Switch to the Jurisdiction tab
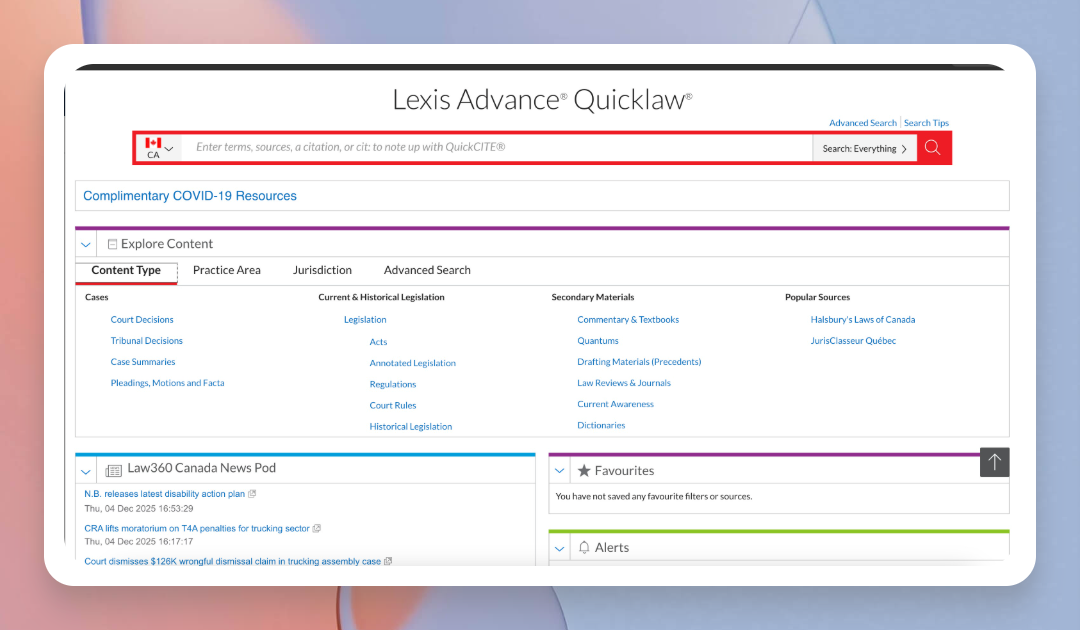This screenshot has width=1080, height=630. [322, 270]
